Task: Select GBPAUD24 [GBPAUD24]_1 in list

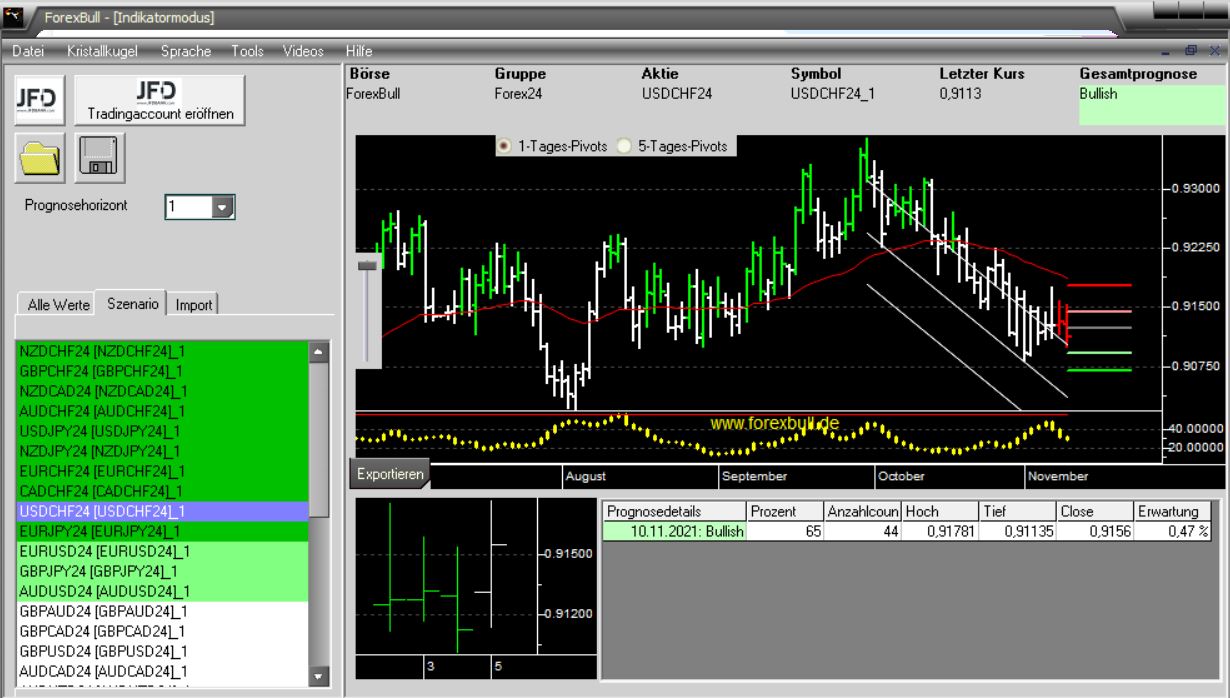Action: 163,611
